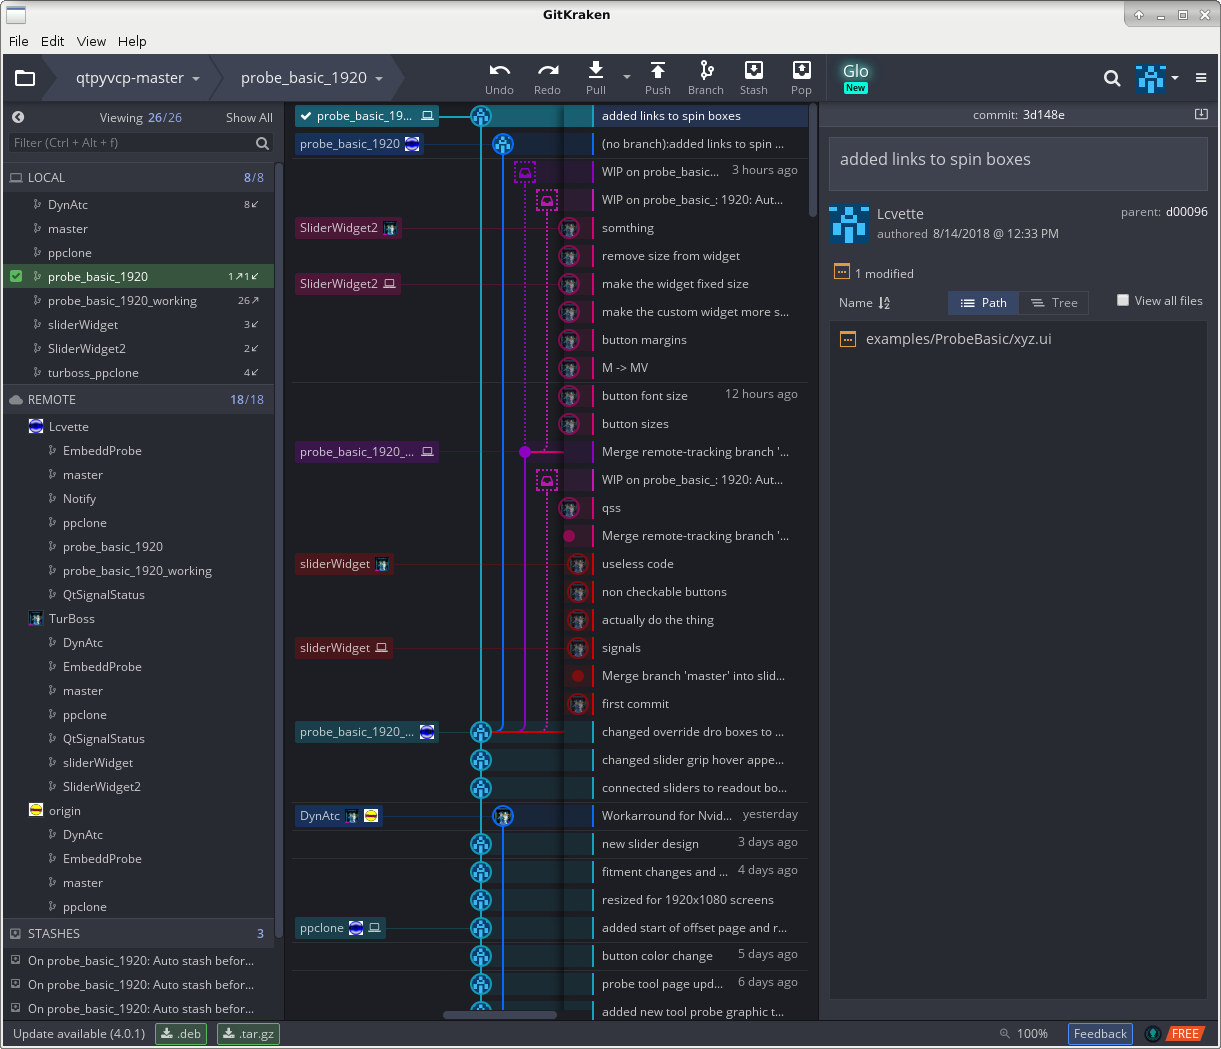Open the repository management folder icon
The image size is (1221, 1049).
point(25,78)
